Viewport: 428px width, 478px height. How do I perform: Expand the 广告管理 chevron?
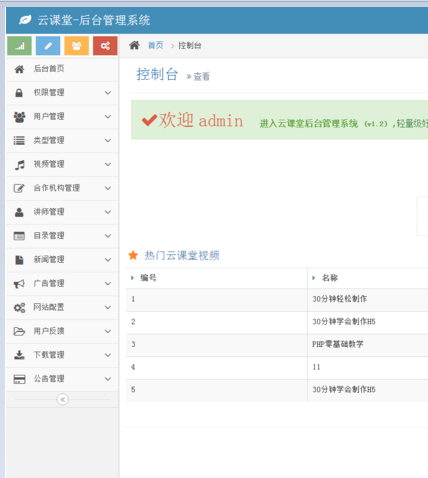pyautogui.click(x=108, y=284)
